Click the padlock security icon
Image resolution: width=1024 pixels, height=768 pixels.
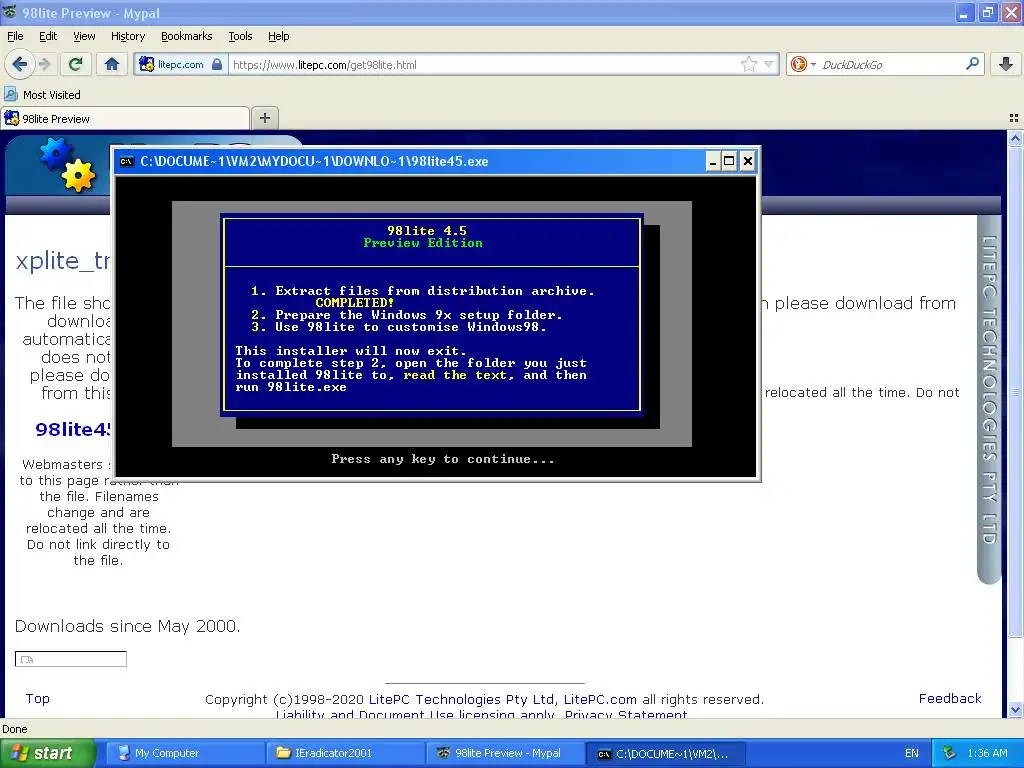coord(217,64)
